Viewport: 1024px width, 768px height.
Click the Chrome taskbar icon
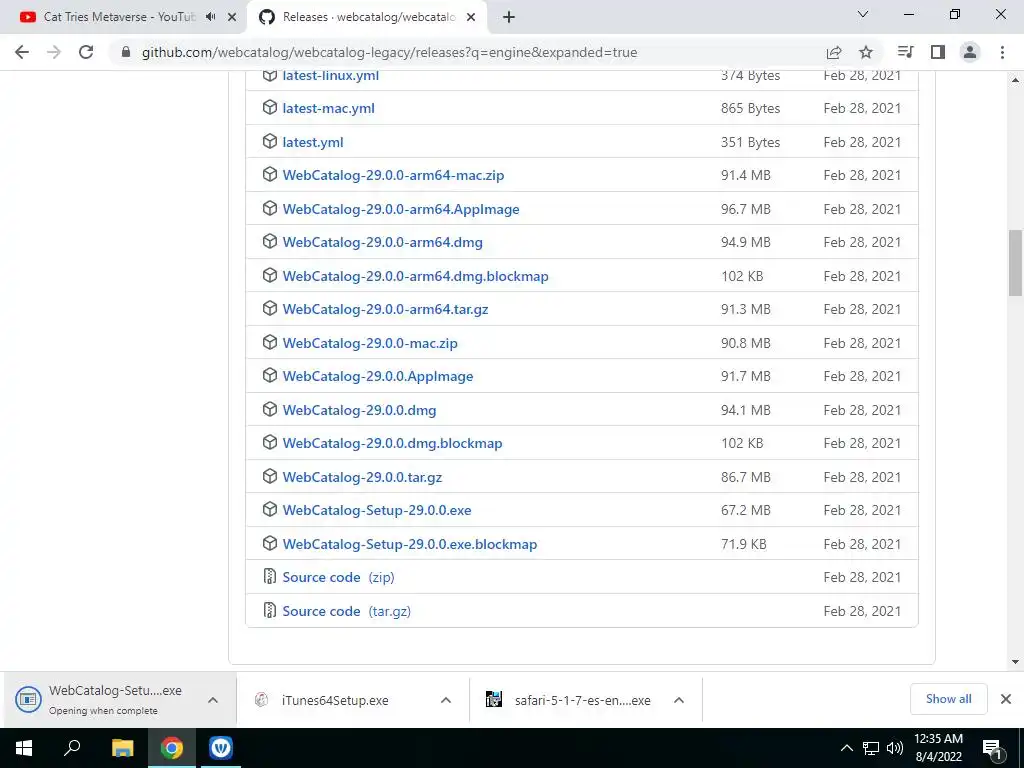tap(172, 748)
